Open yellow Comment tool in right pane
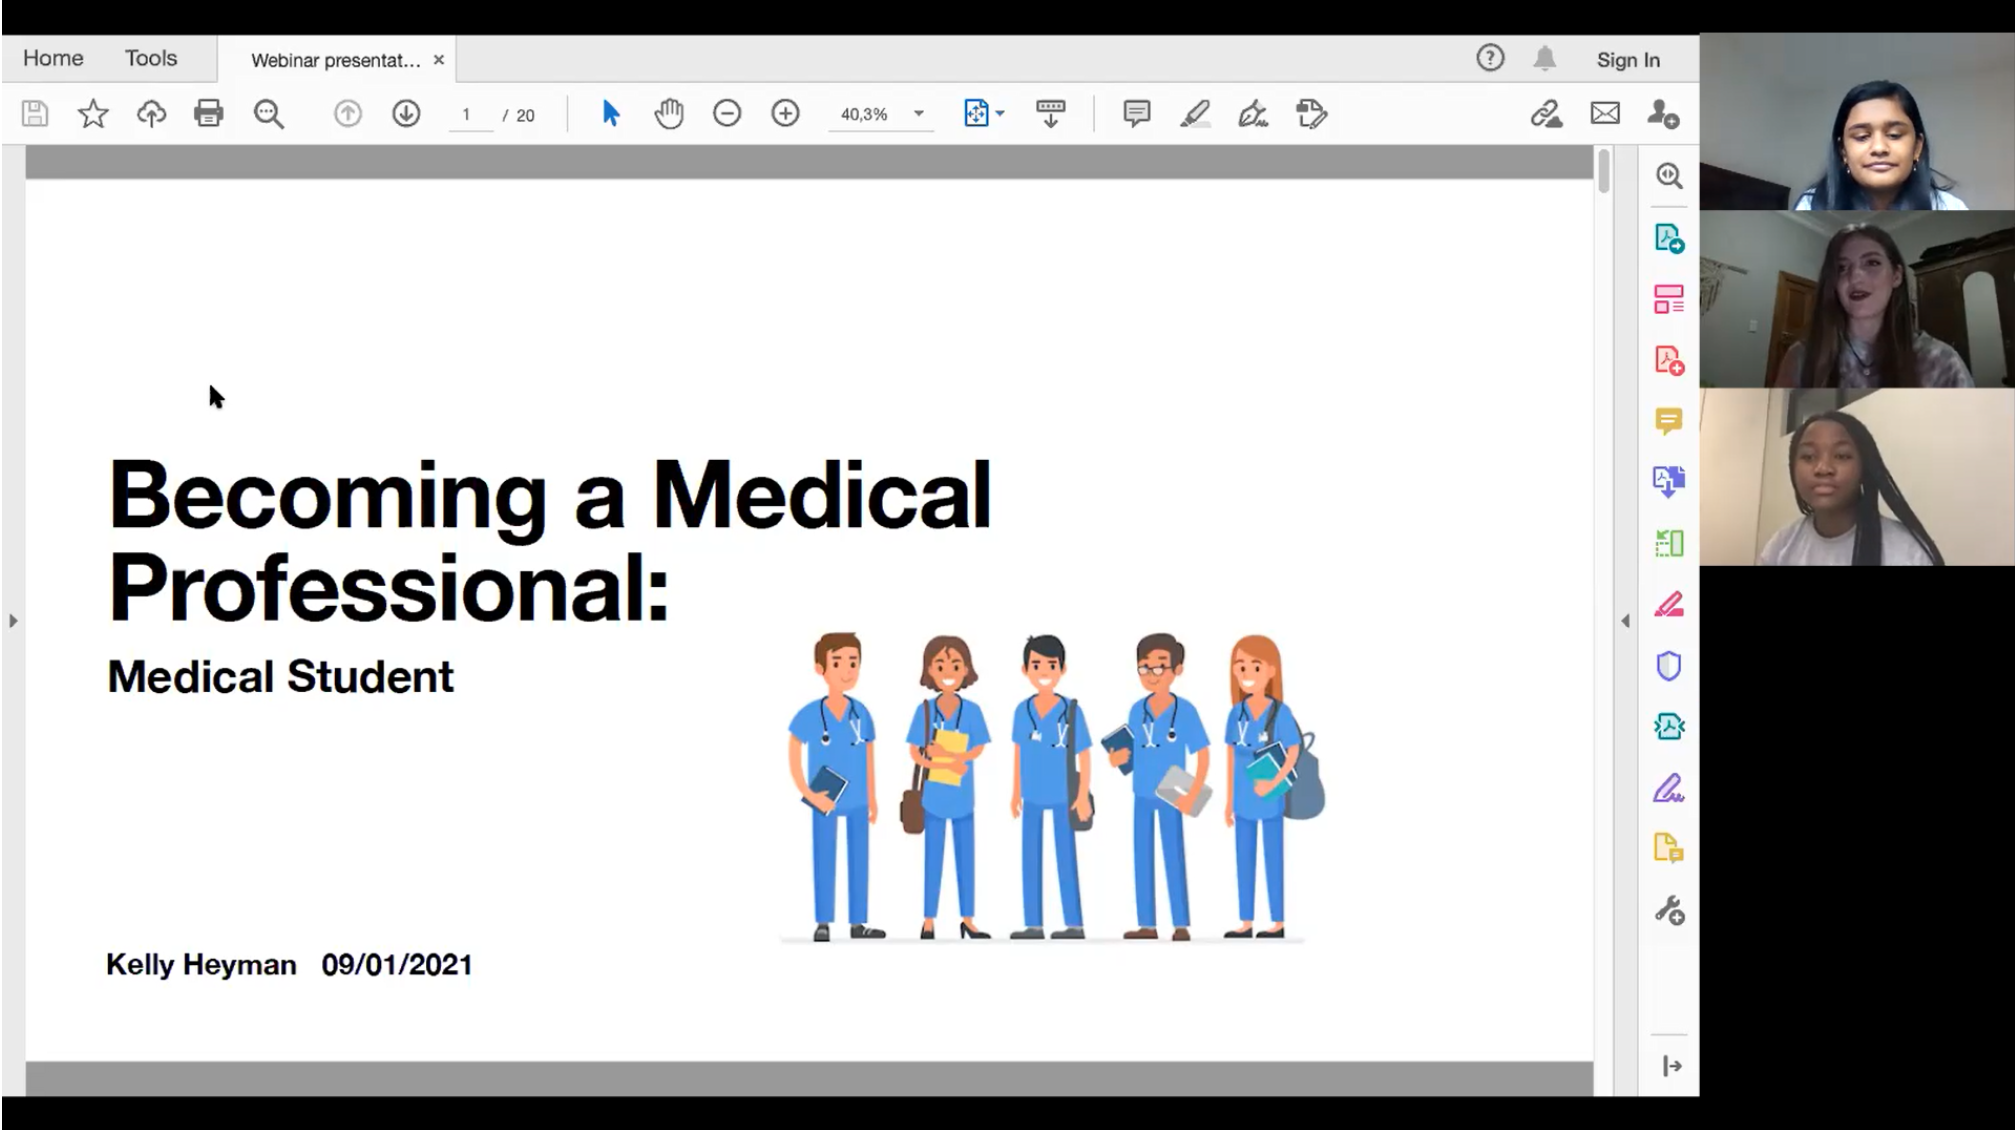2015x1130 pixels. [x=1668, y=421]
